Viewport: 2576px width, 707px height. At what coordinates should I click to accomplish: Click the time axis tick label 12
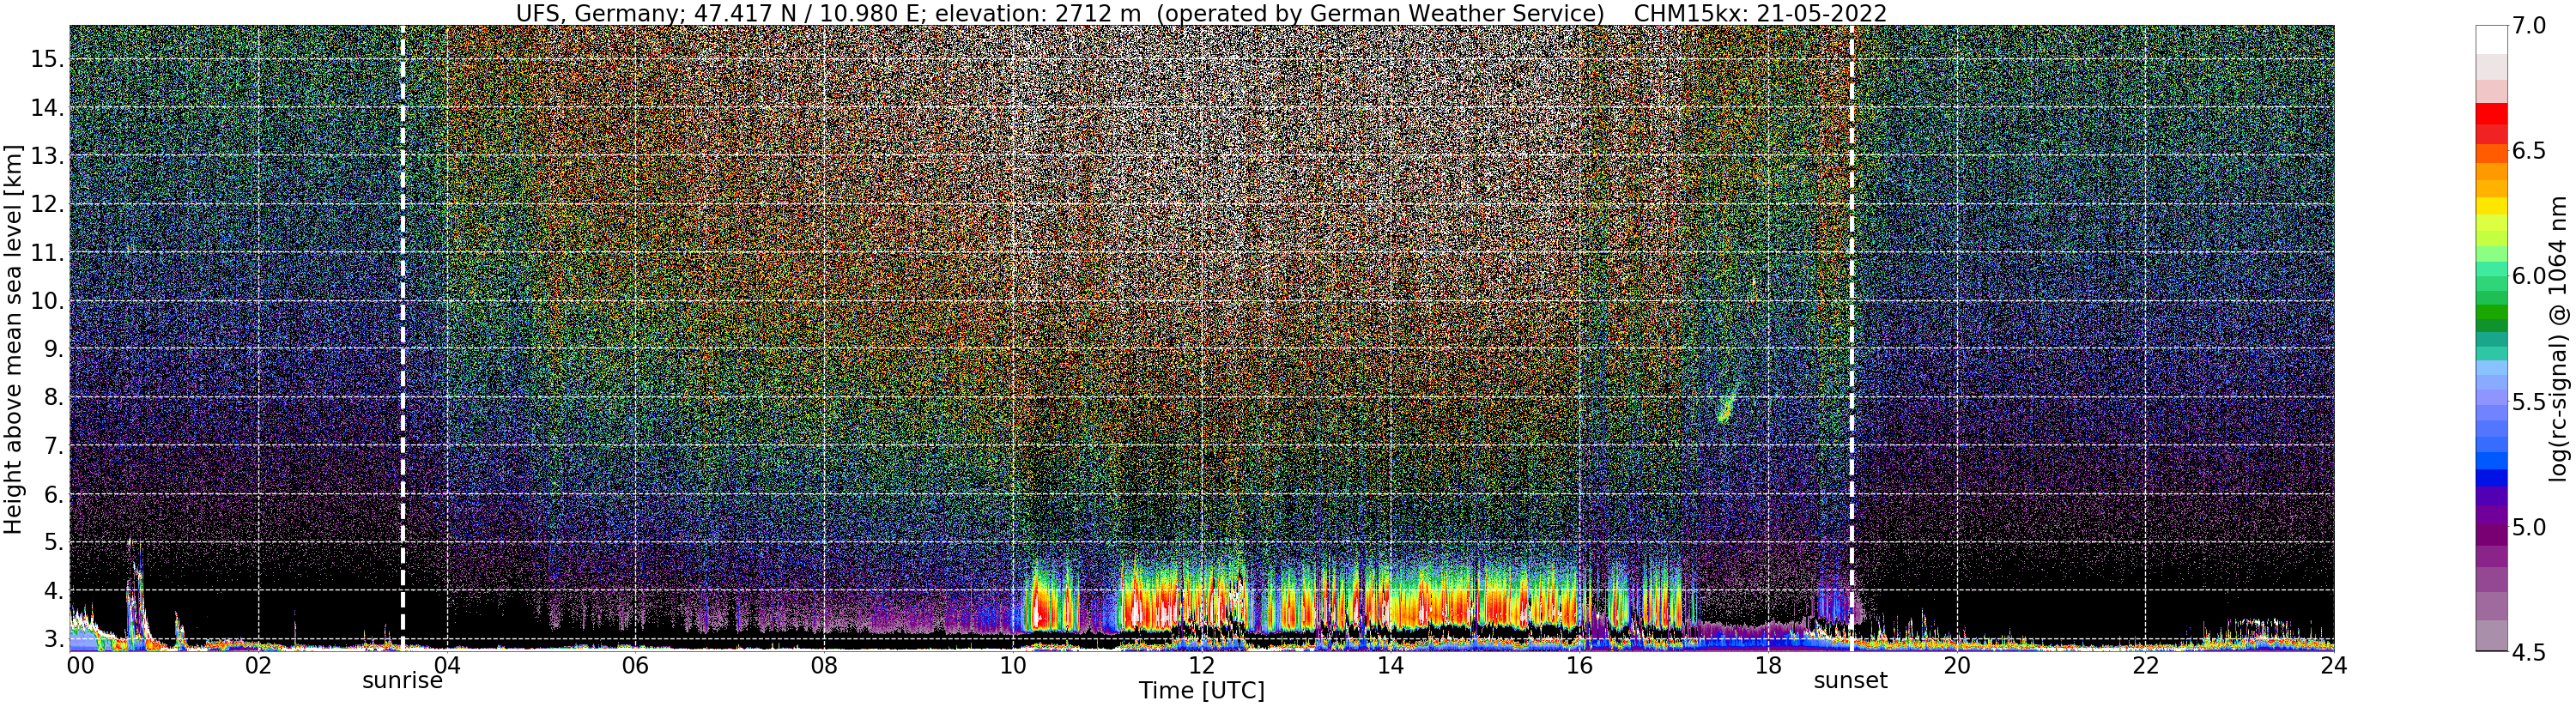[x=1201, y=666]
